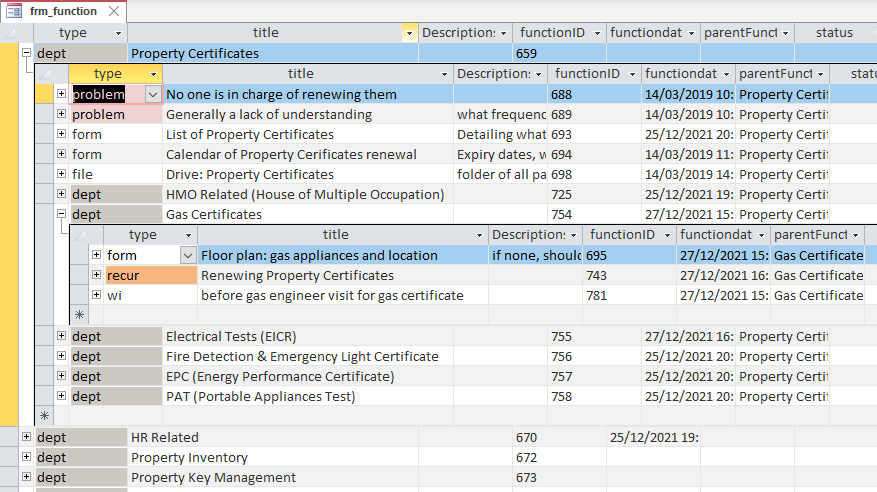Screen dimensions: 877x492
Task: Select 'No one is in charge of renewing them' cell
Action: [x=308, y=94]
